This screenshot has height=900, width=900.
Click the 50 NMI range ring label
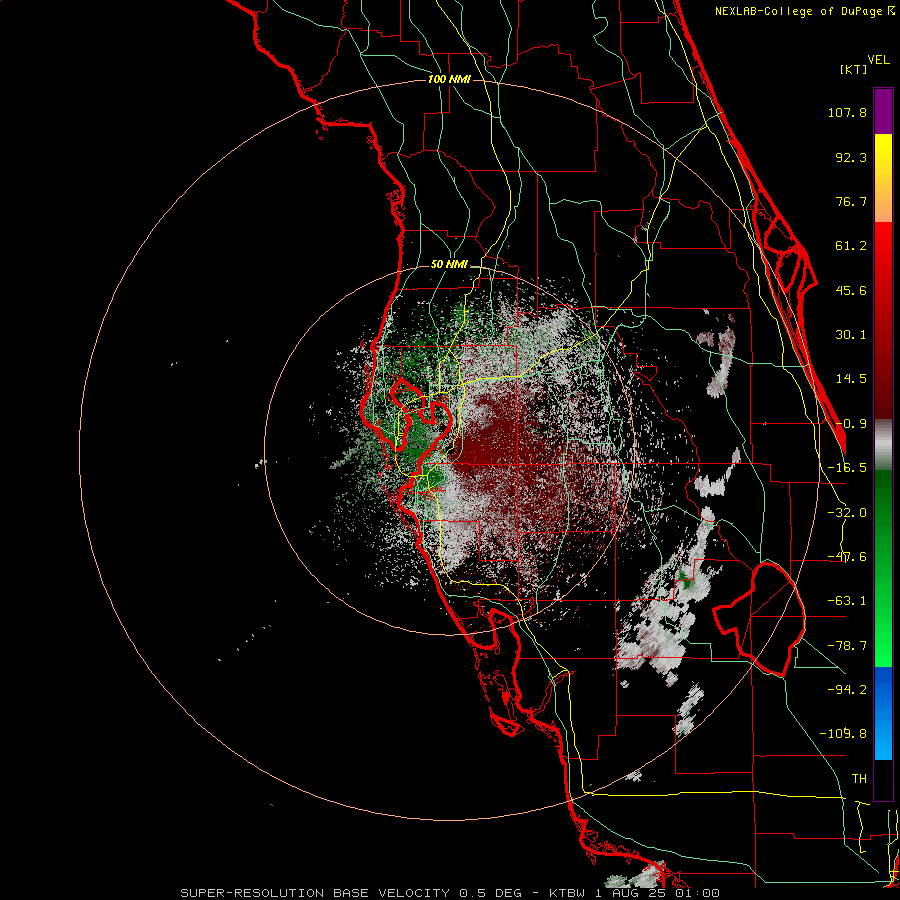(x=449, y=265)
